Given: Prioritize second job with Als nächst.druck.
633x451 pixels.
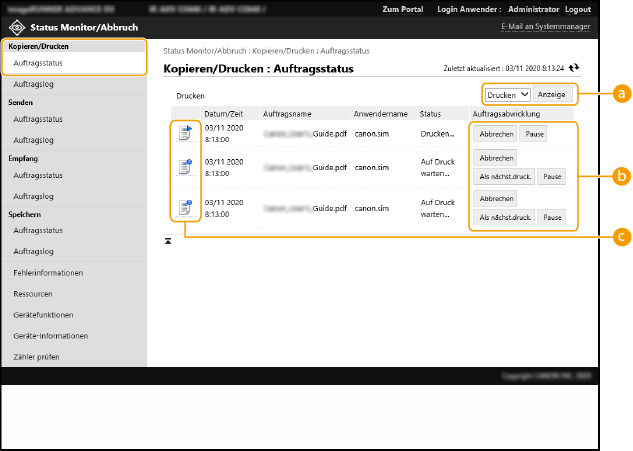Looking at the screenshot, I should (505, 177).
